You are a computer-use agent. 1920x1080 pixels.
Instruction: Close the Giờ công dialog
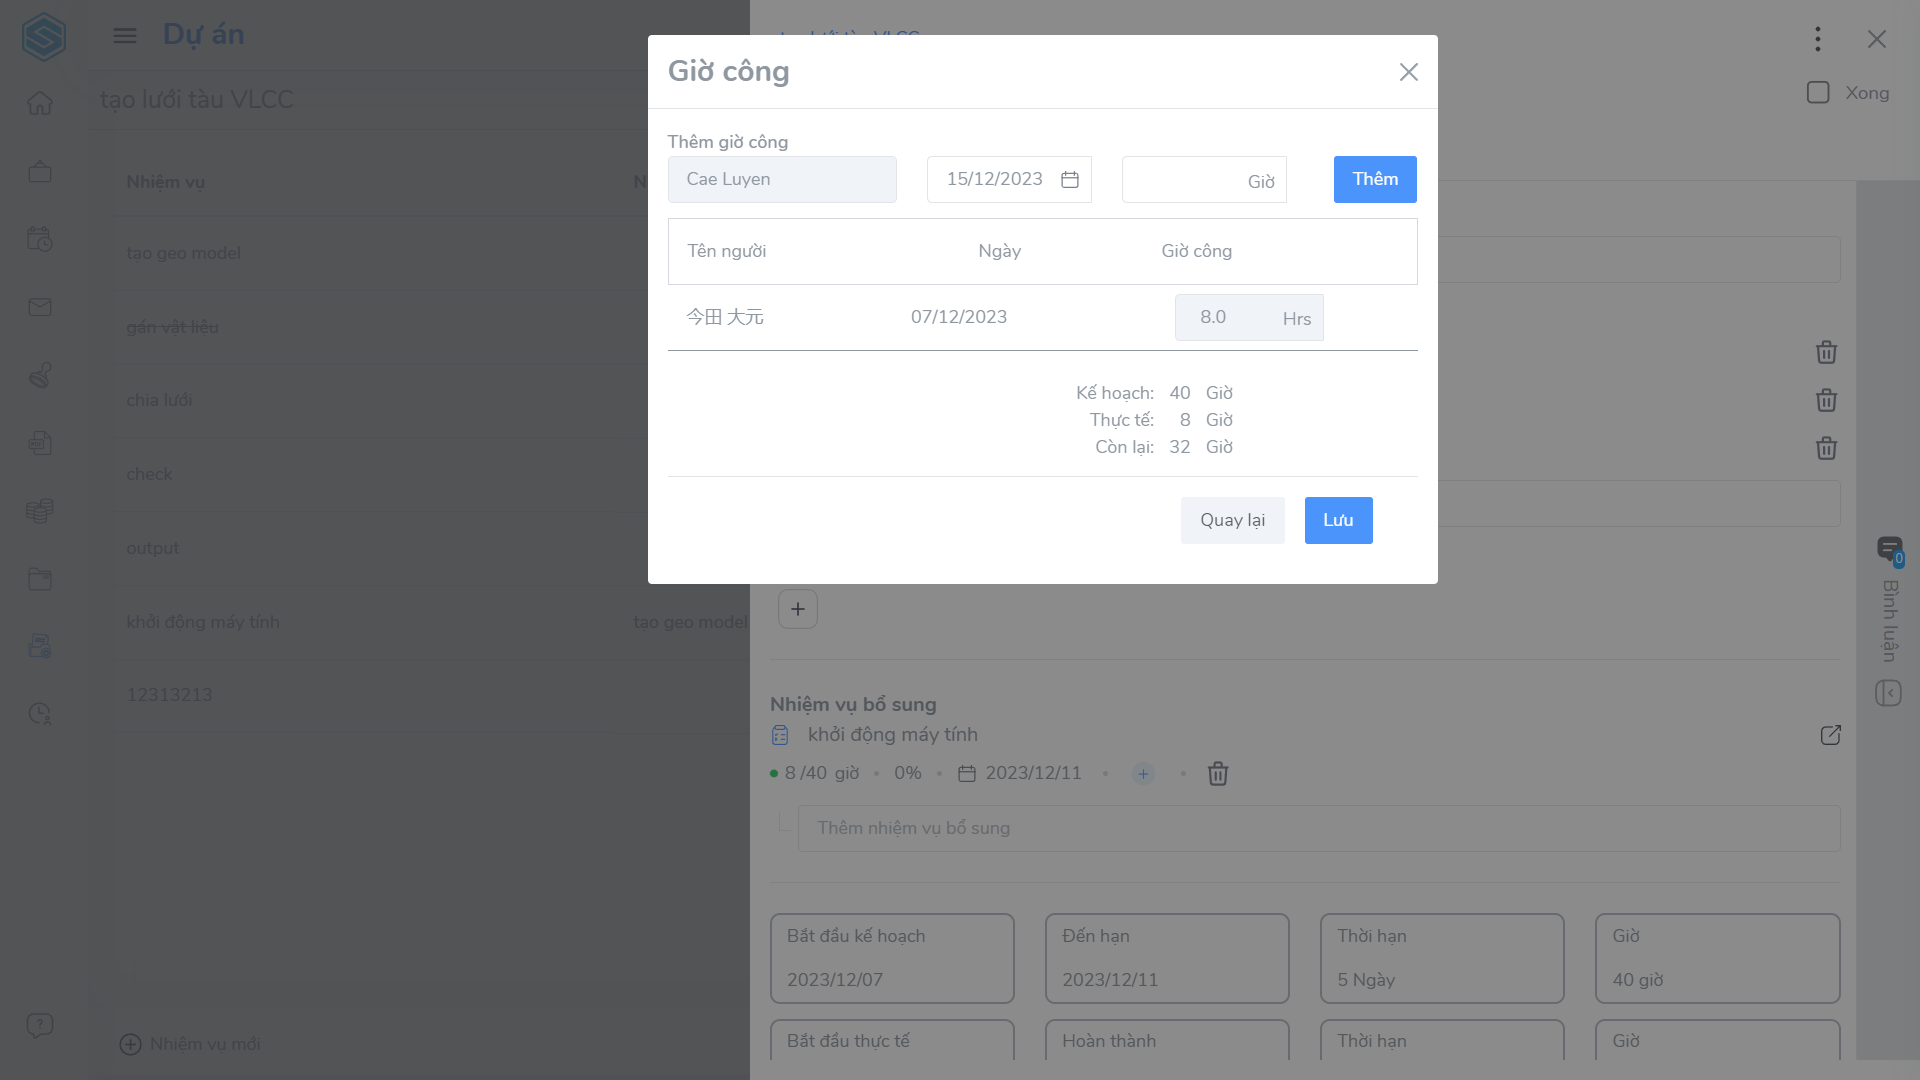coord(1408,72)
